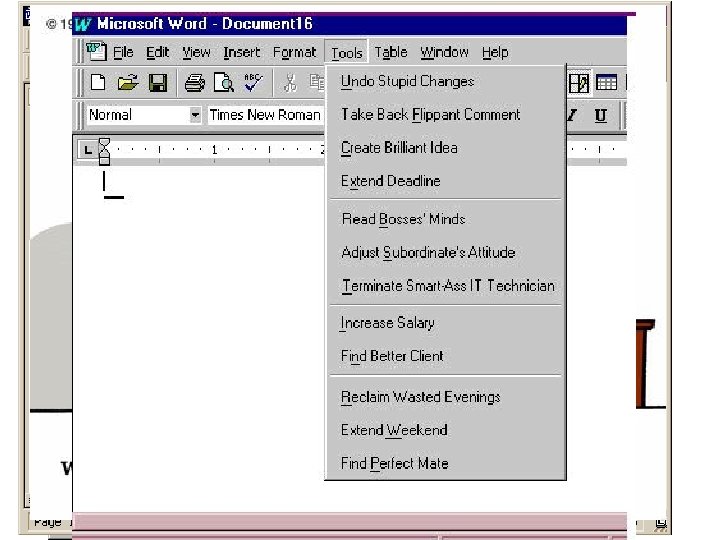Toggle Underline formatting button
The image size is (720, 540).
click(x=600, y=115)
